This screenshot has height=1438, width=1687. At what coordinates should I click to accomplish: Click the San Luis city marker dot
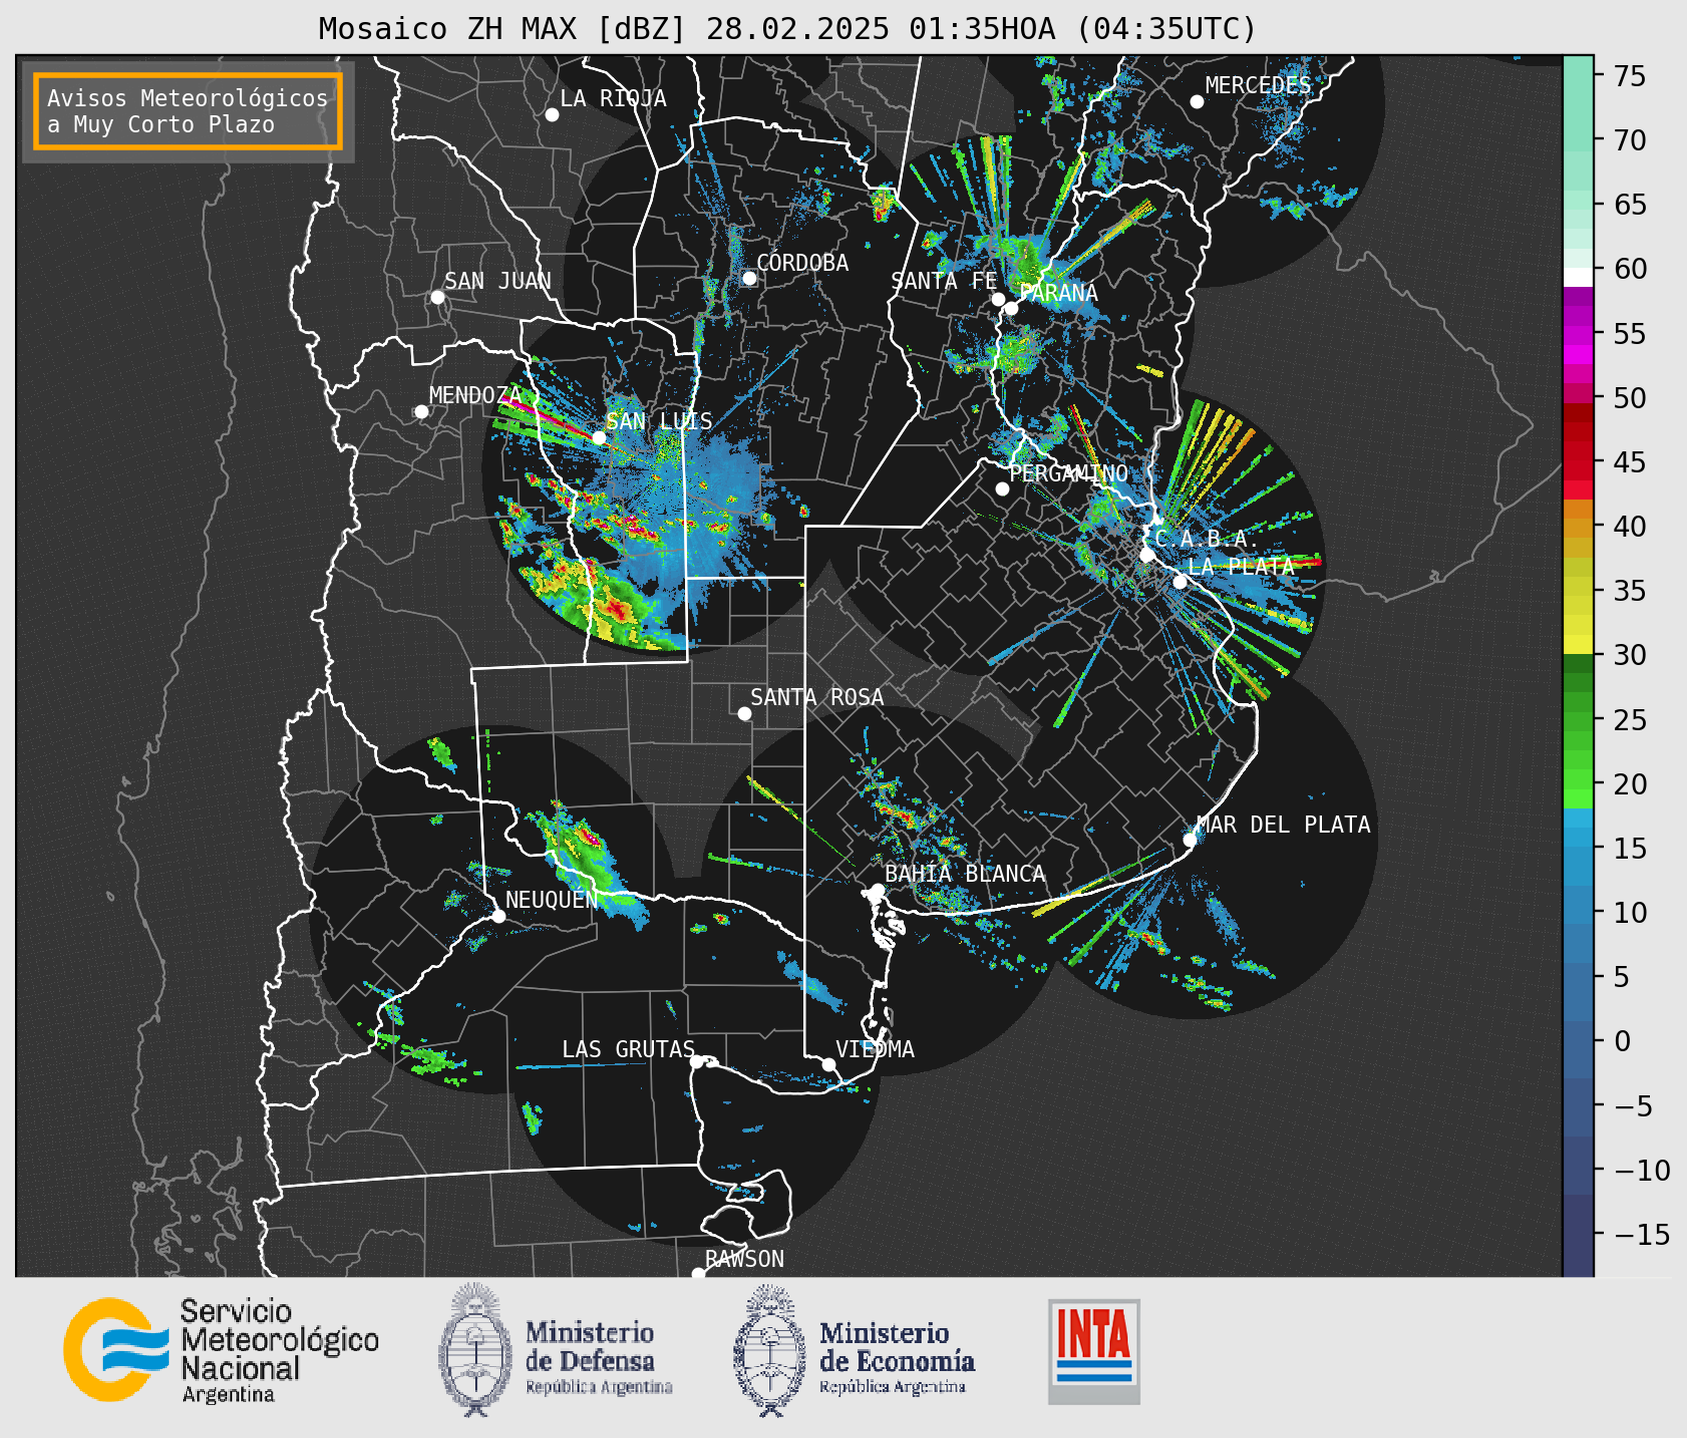coord(599,438)
